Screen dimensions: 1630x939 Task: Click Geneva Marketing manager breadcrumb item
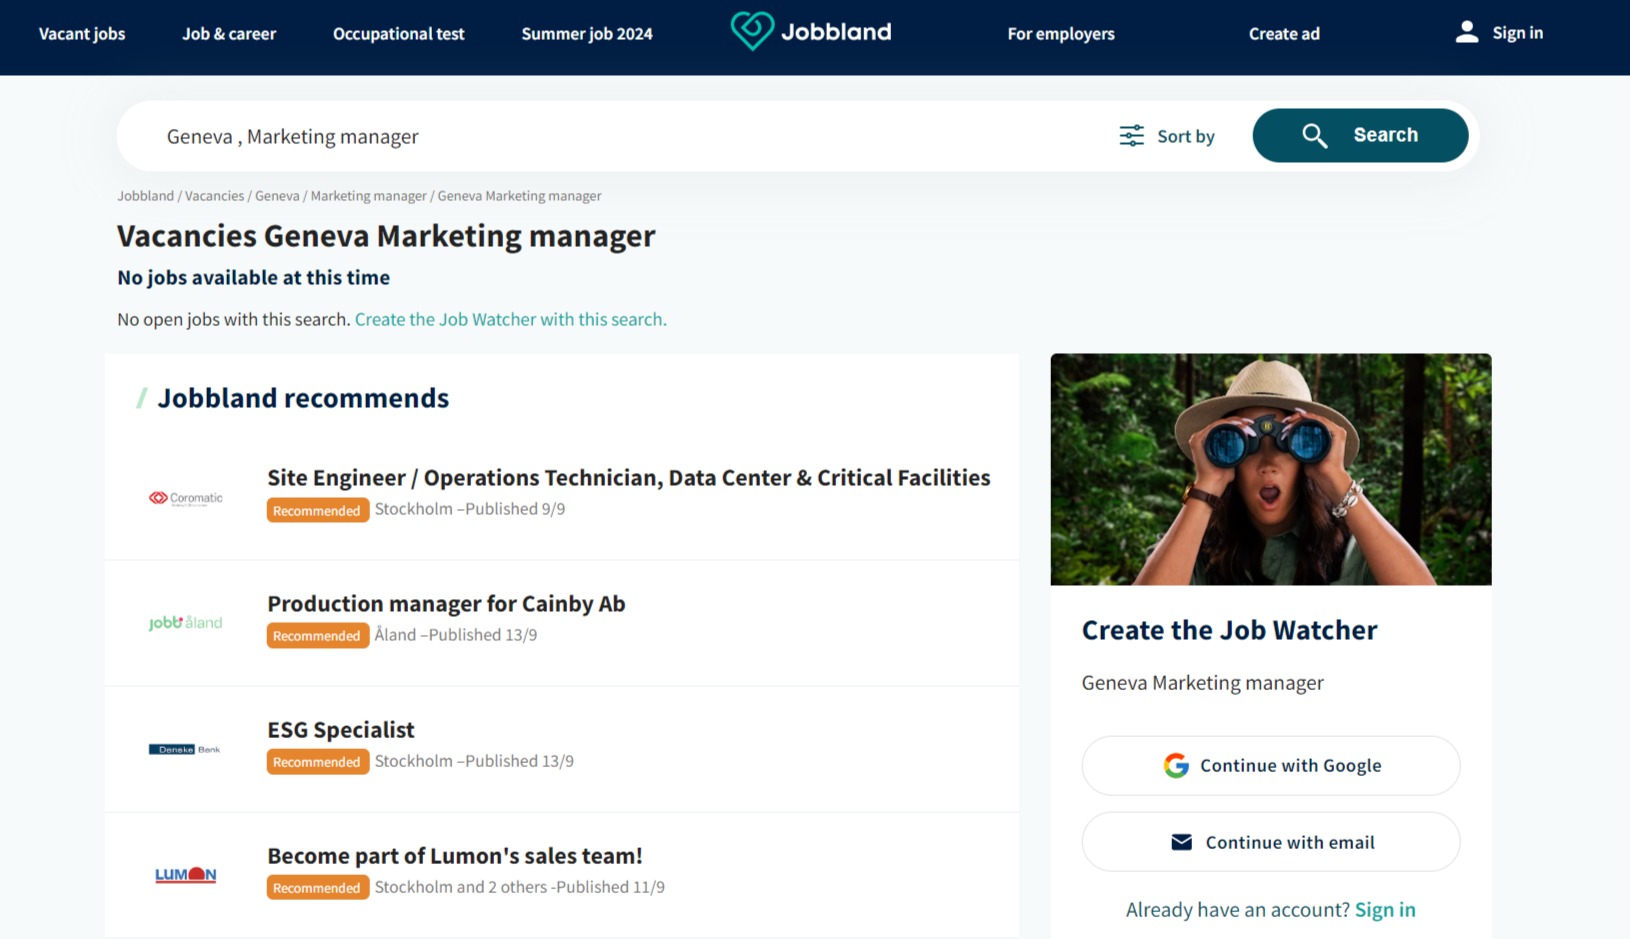pyautogui.click(x=519, y=196)
